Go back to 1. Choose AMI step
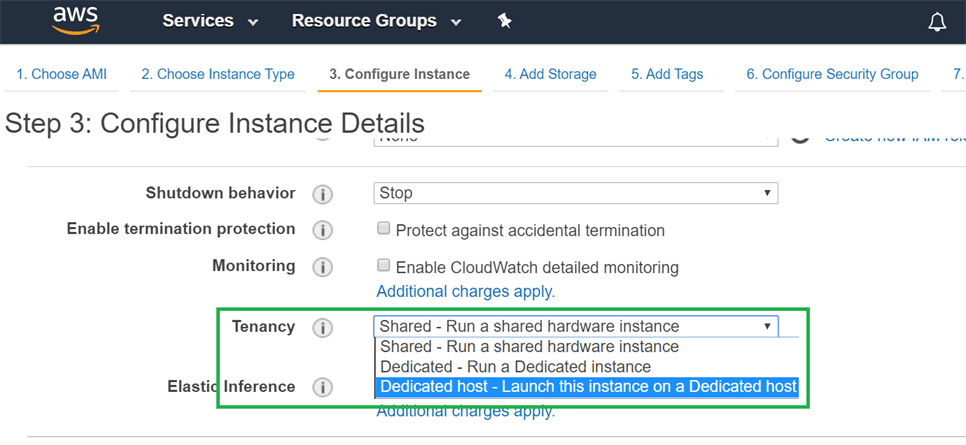This screenshot has height=445, width=966. click(61, 74)
